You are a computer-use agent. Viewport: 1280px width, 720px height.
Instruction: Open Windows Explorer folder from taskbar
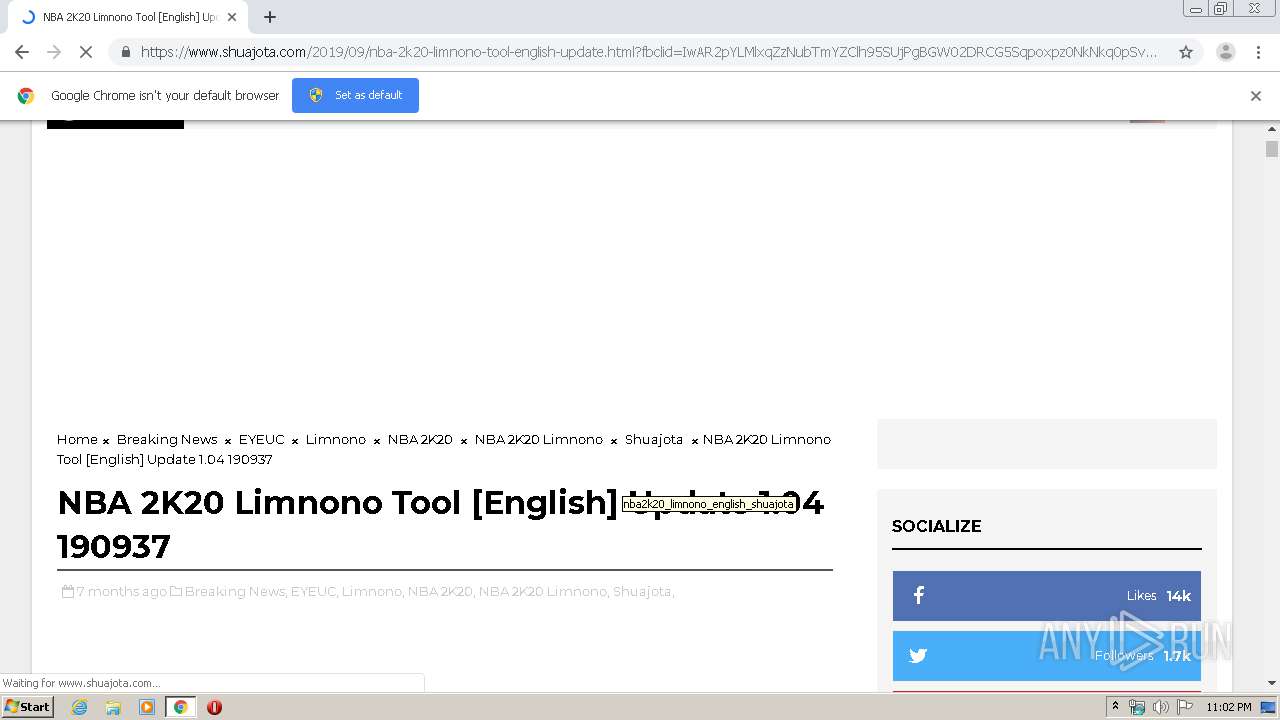click(x=113, y=707)
